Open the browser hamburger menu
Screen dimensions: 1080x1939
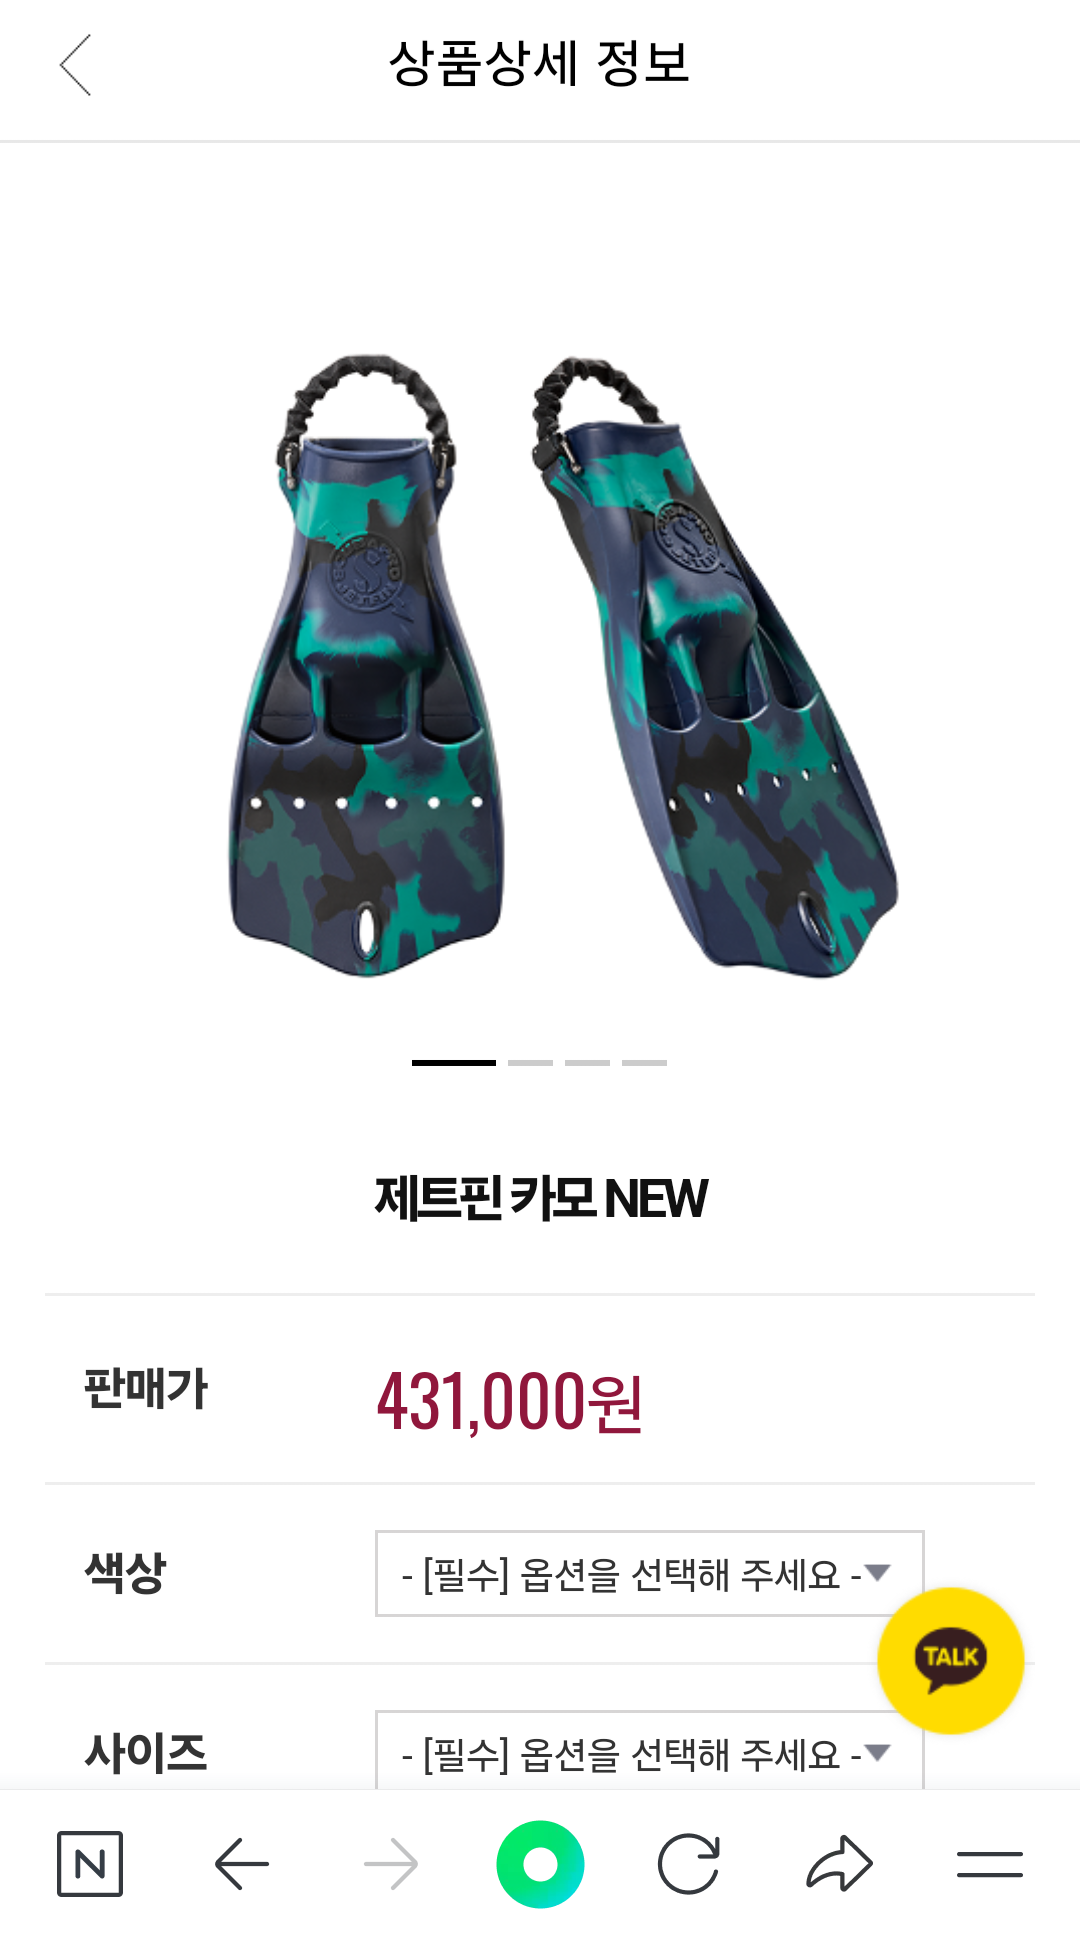coord(989,1864)
